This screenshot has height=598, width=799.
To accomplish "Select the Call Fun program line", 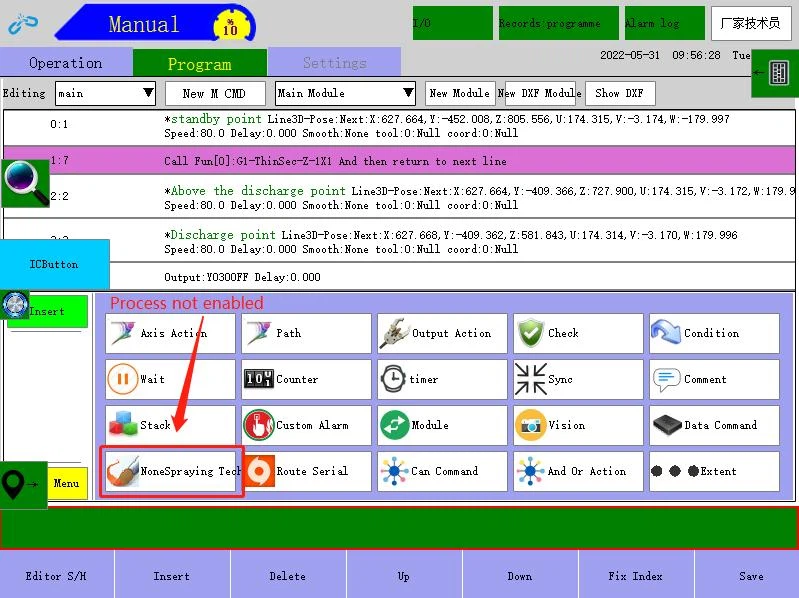I will pyautogui.click(x=400, y=160).
